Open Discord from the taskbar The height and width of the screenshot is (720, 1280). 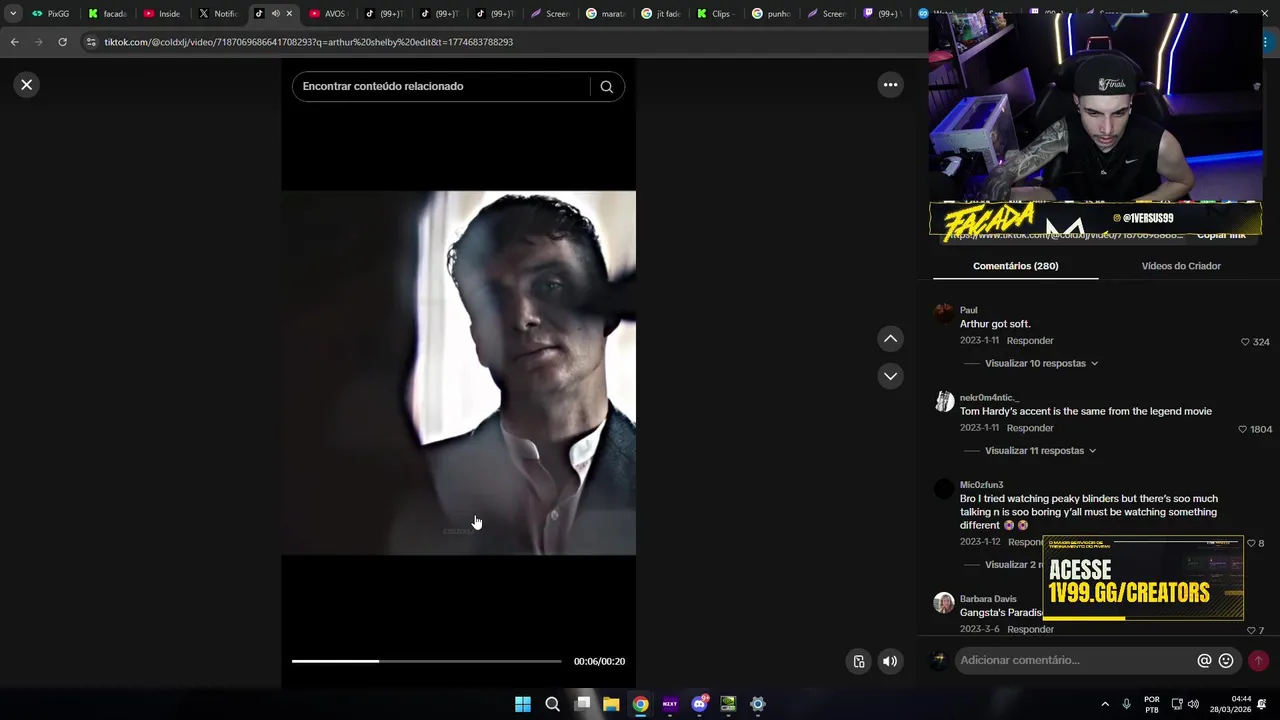[699, 704]
